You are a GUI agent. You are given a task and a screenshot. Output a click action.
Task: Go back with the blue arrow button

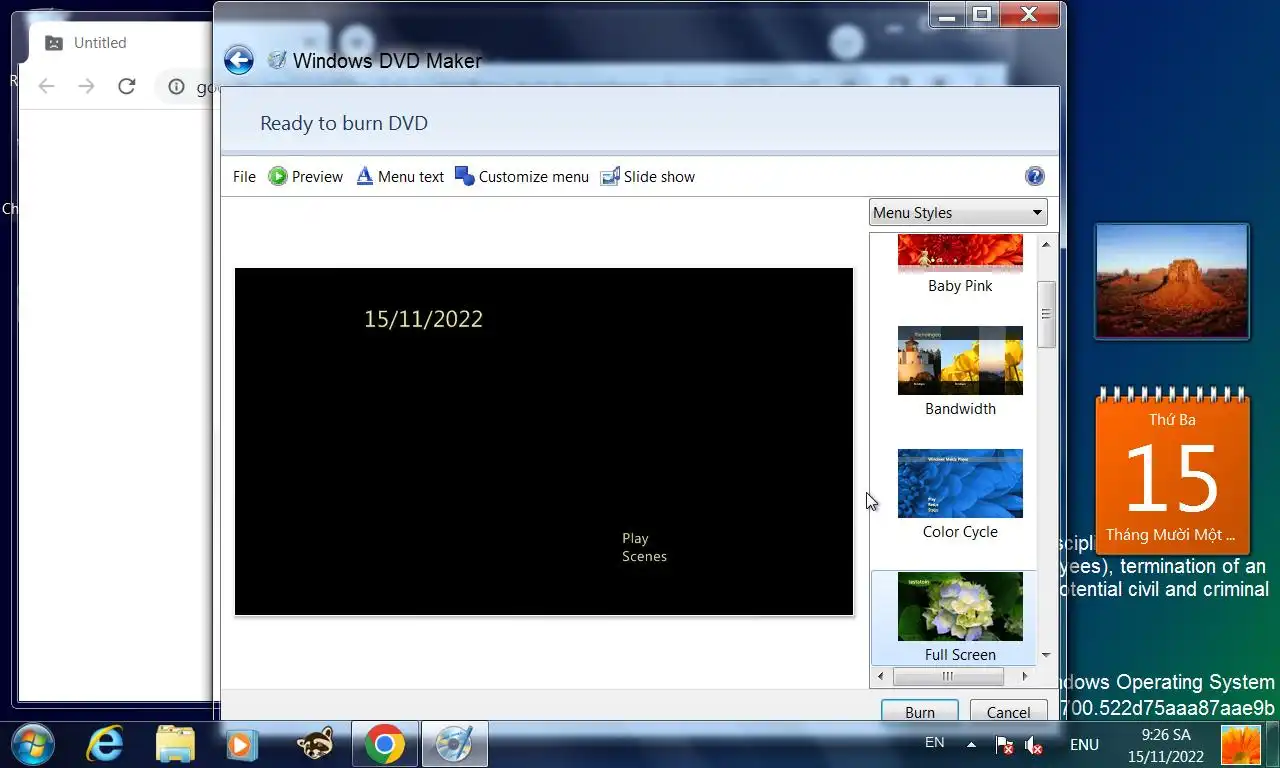tap(238, 61)
